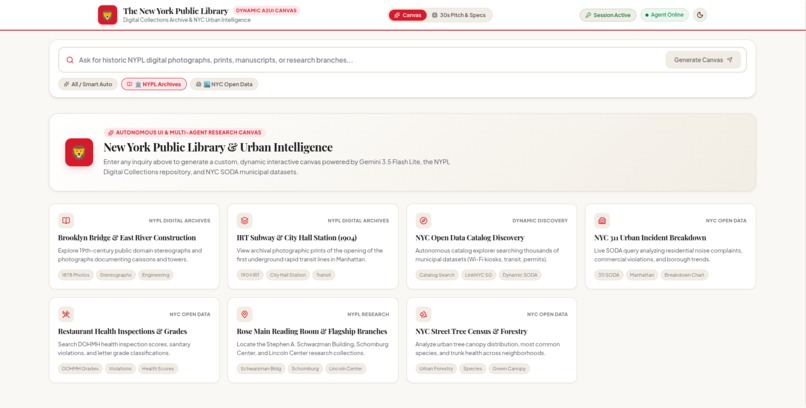This screenshot has height=408, width=806.
Task: Click the Health Scores tag
Action: point(158,368)
